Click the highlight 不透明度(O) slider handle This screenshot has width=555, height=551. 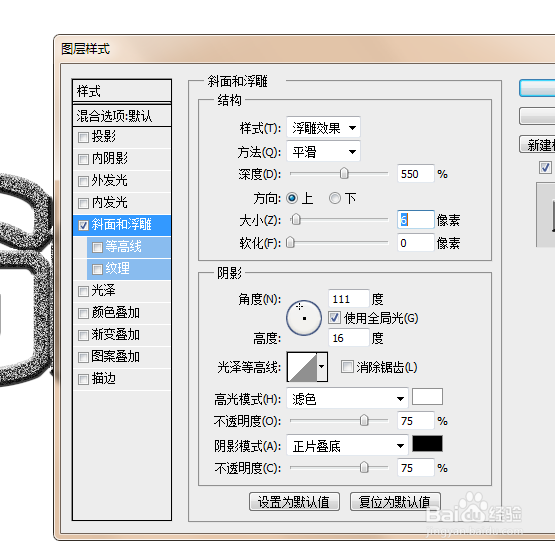point(364,420)
